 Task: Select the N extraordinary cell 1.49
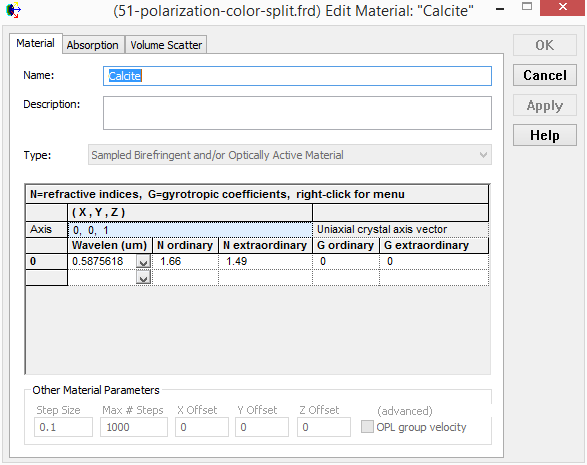pyautogui.click(x=265, y=261)
